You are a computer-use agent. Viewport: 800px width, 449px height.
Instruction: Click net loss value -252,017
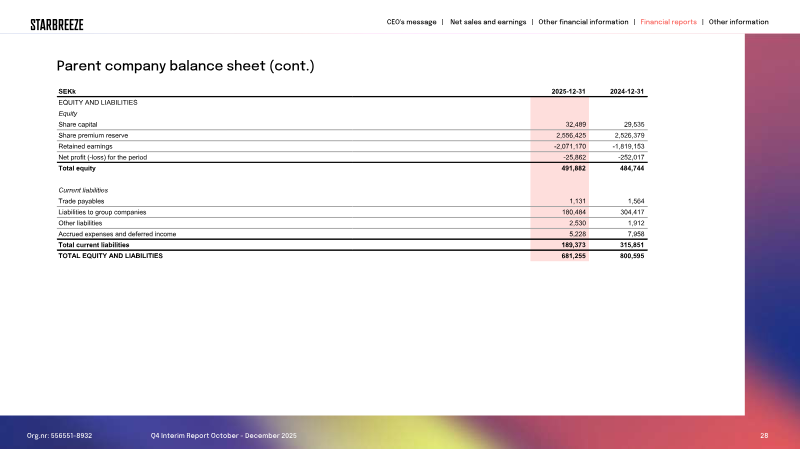click(631, 158)
